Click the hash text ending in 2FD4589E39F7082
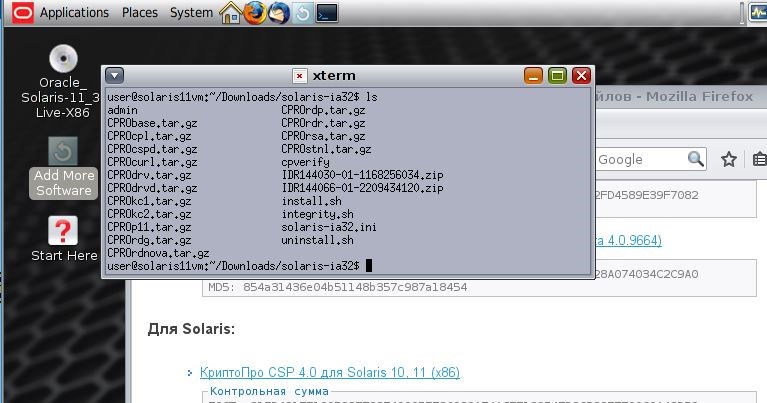The height and width of the screenshot is (403, 767). point(647,195)
